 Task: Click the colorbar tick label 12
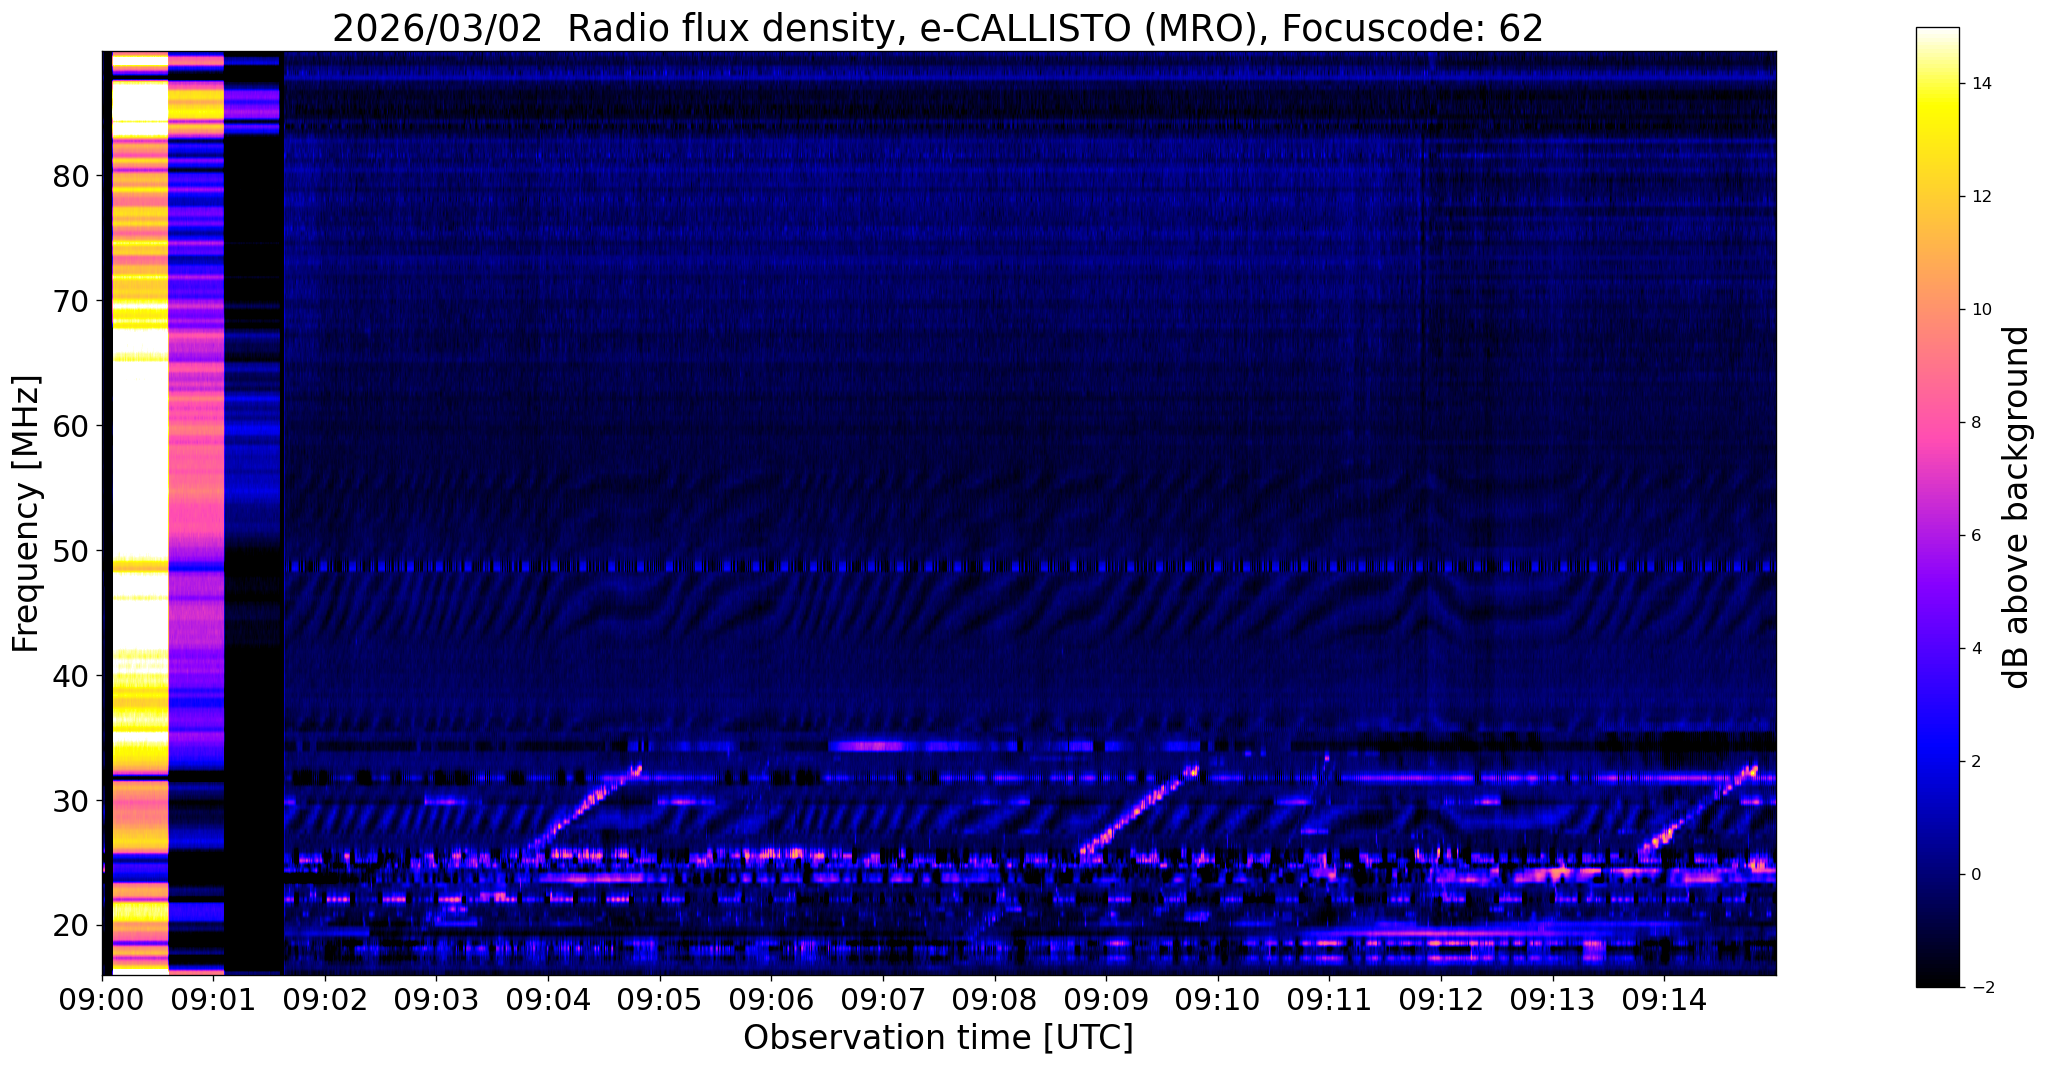(x=1980, y=197)
